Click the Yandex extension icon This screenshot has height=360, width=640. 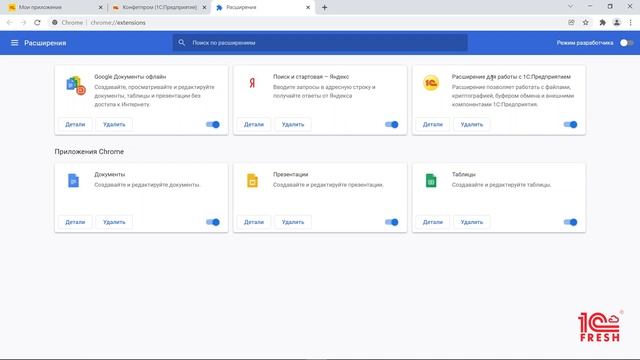point(252,83)
